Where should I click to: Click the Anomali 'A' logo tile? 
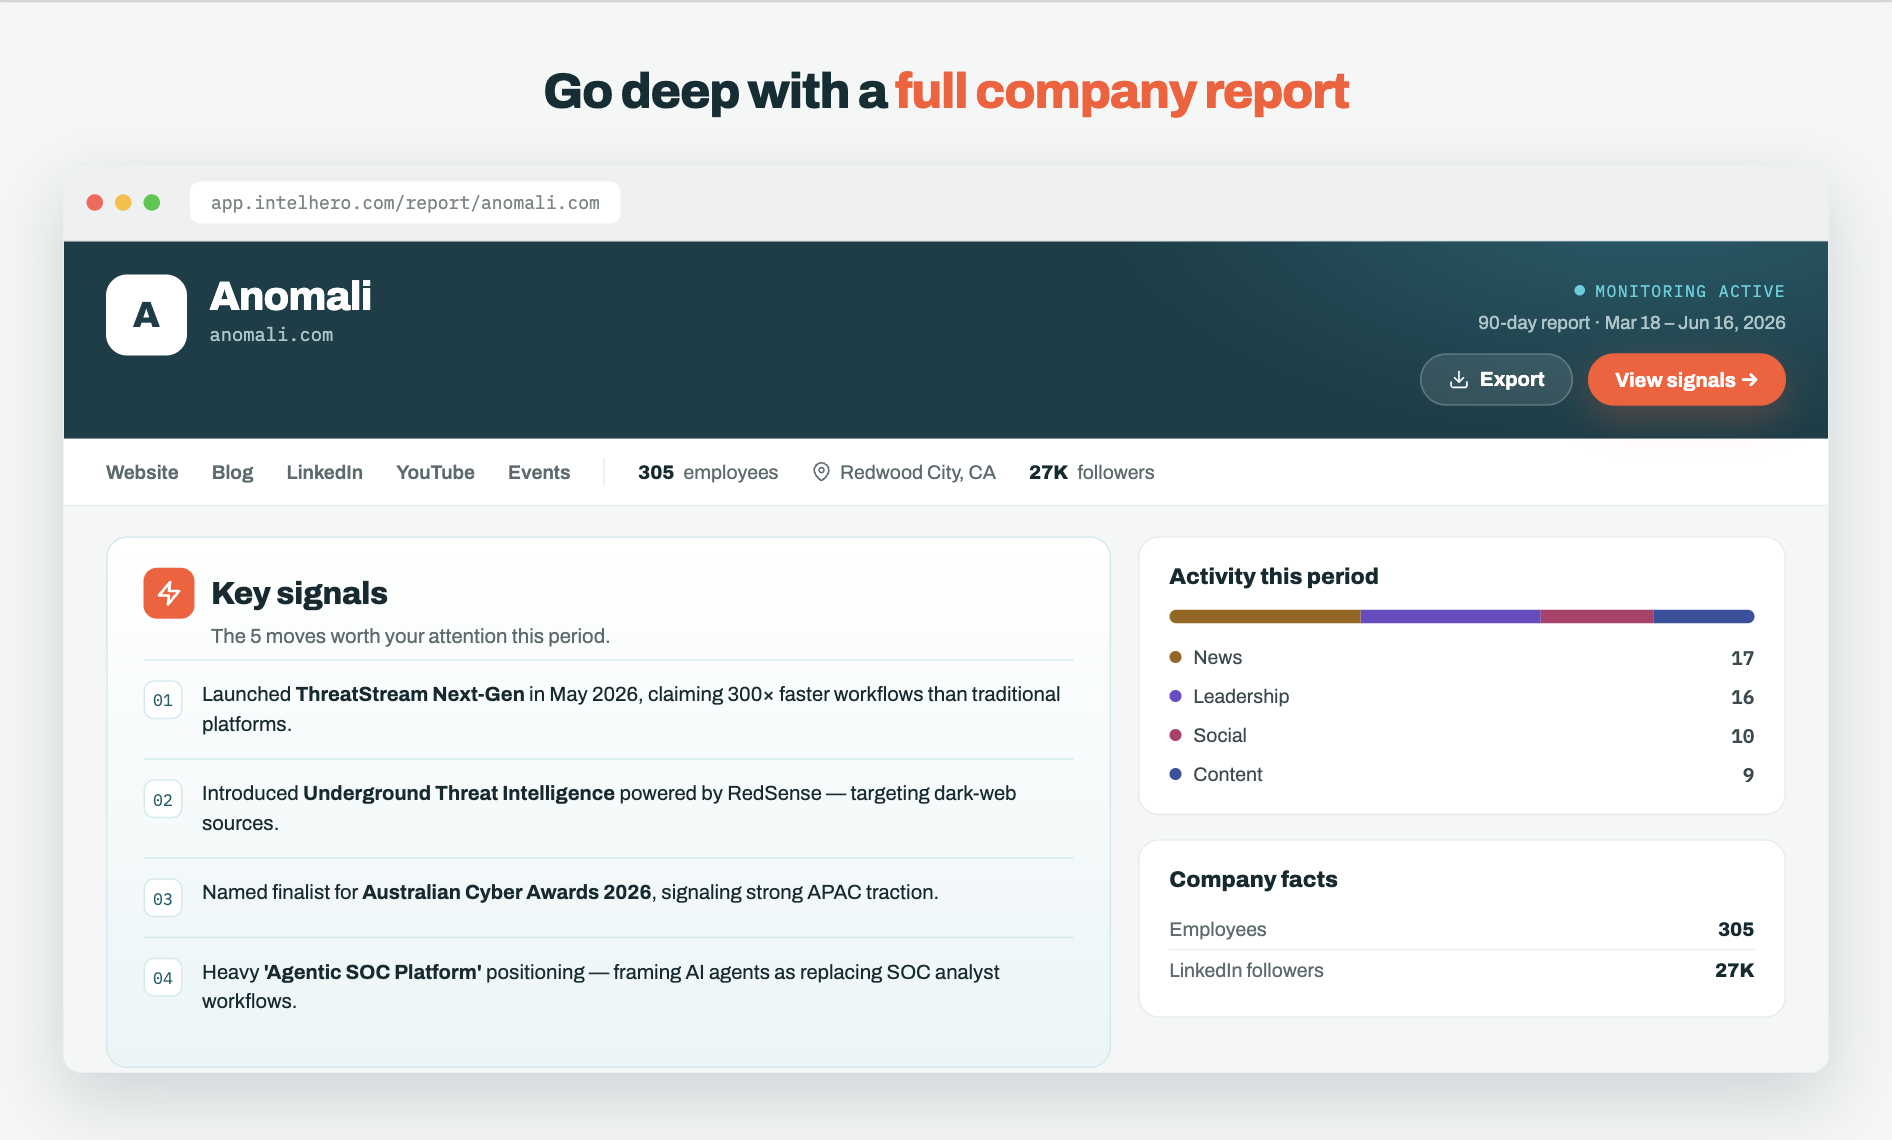[146, 315]
